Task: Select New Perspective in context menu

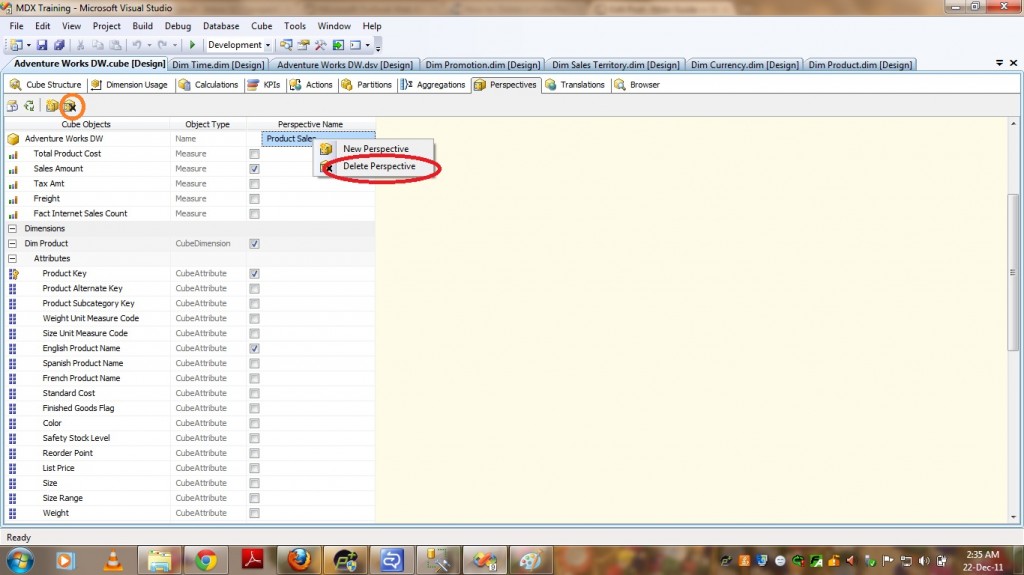Action: click(x=375, y=149)
